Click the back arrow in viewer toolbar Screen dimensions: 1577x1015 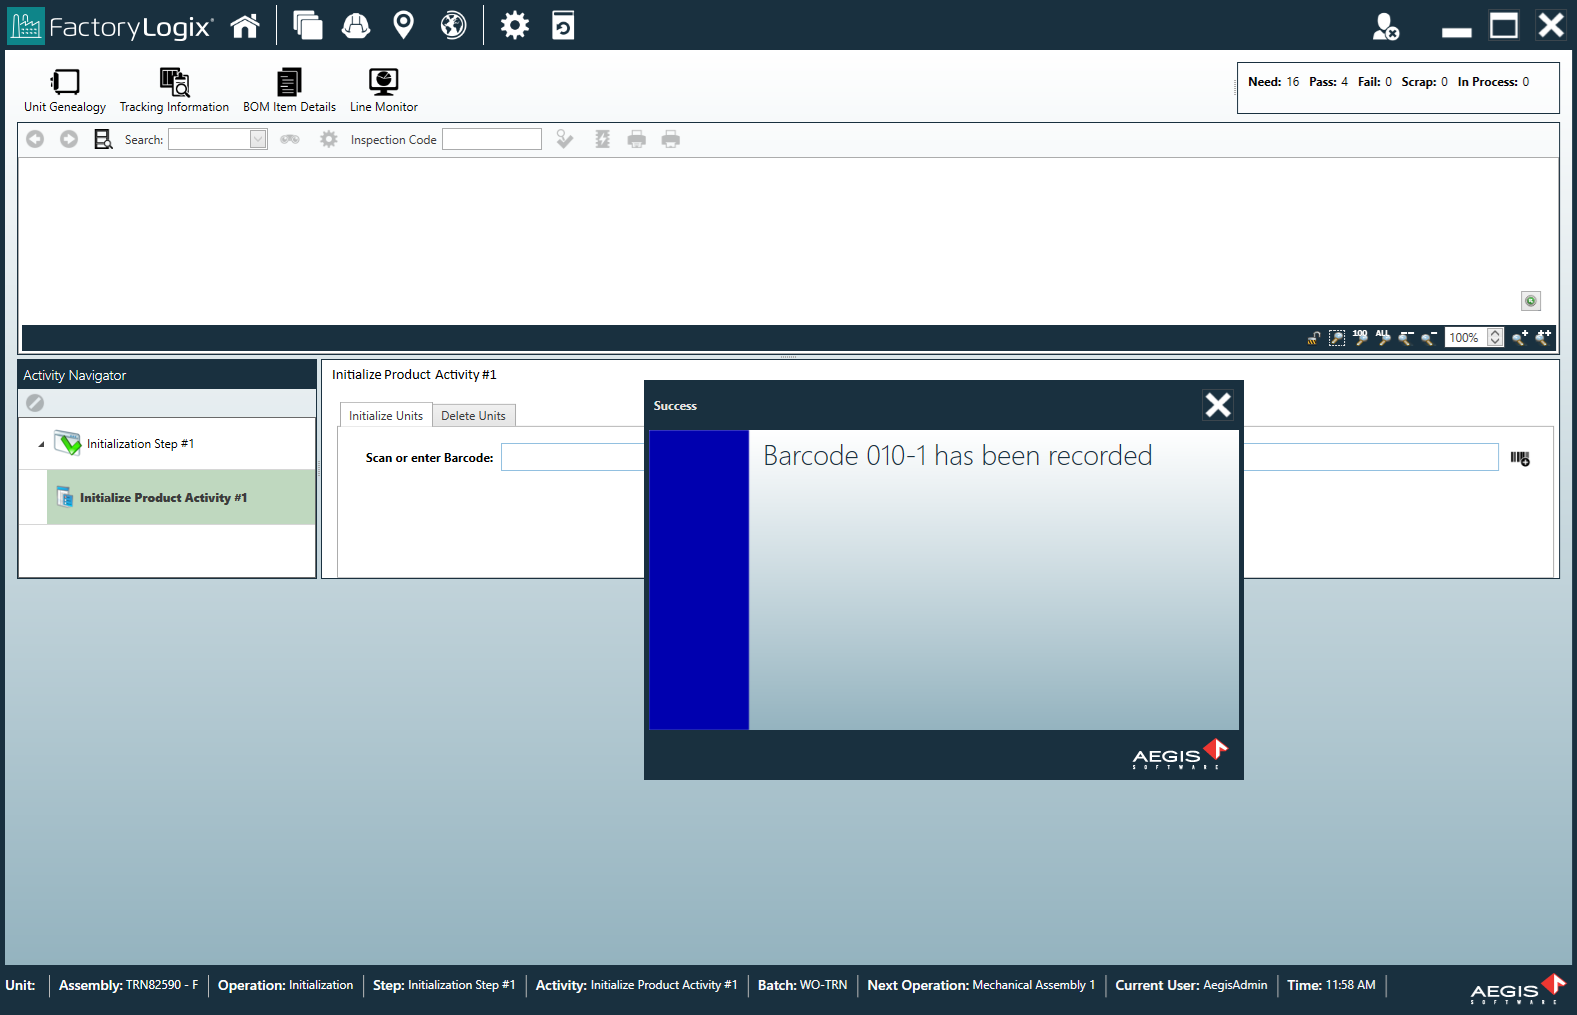(35, 139)
